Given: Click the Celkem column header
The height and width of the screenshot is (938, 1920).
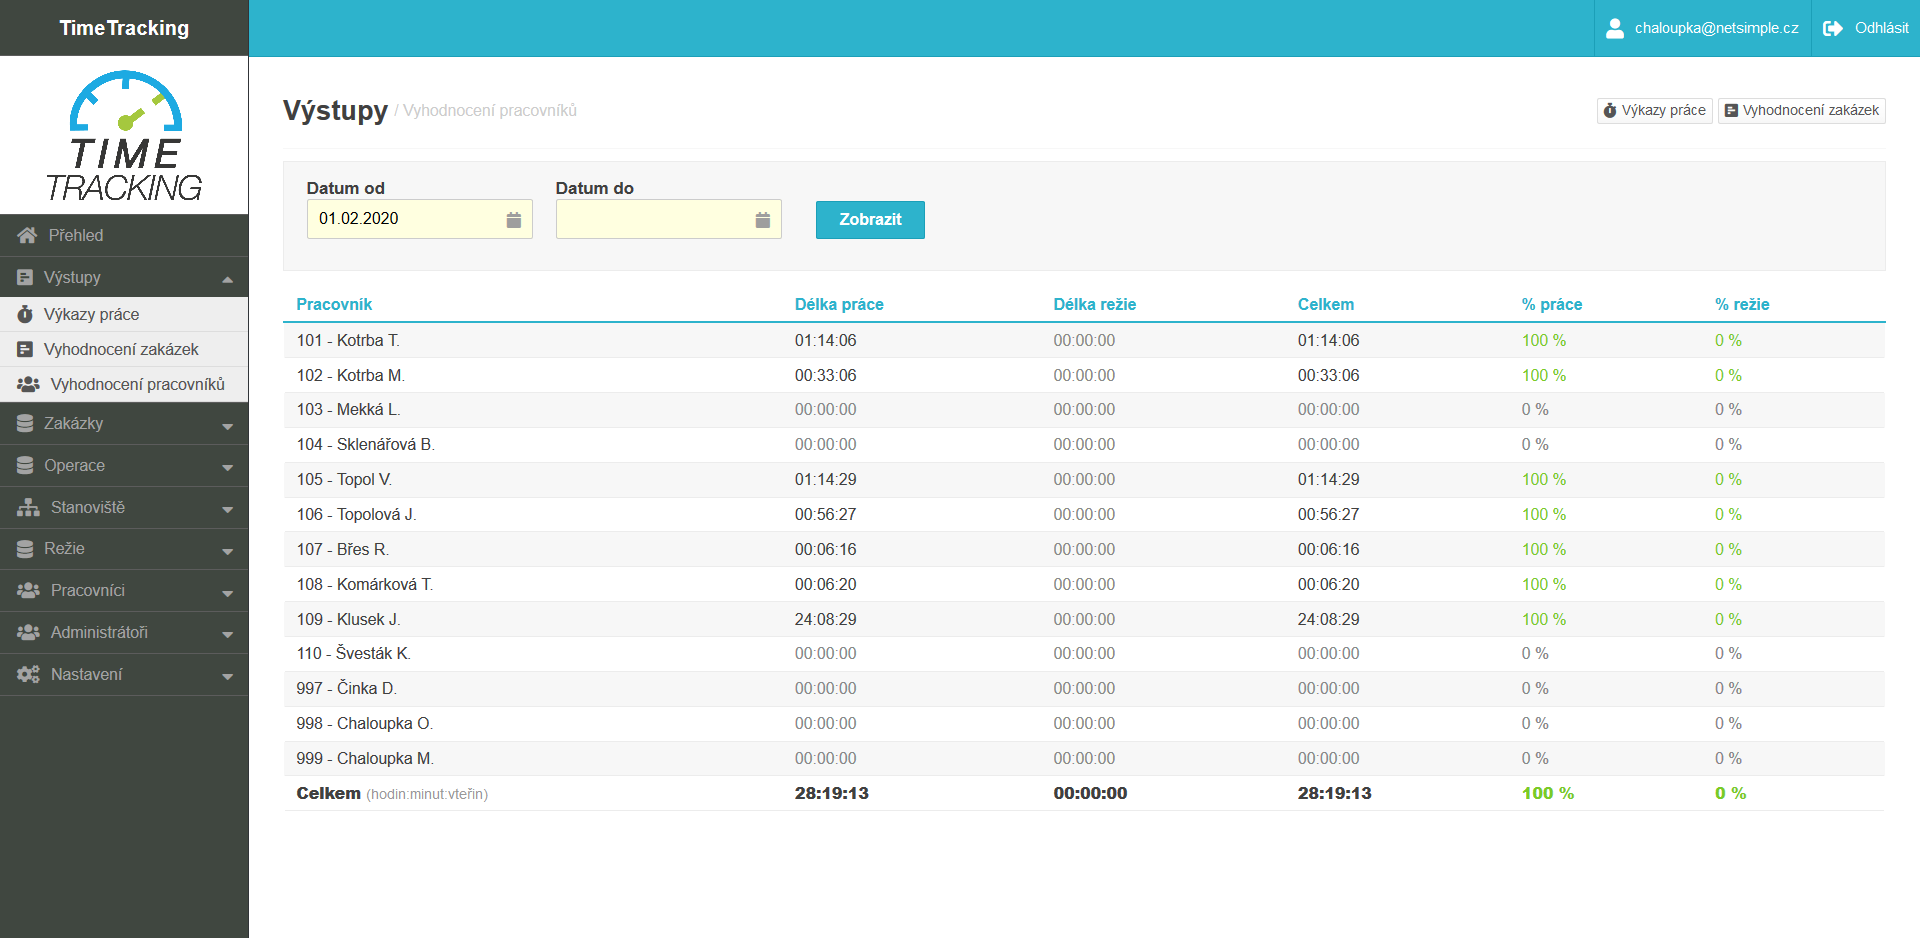Looking at the screenshot, I should pyautogui.click(x=1326, y=304).
